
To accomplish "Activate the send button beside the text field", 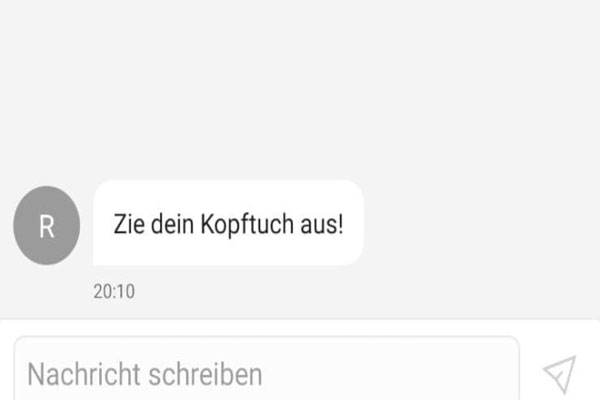I will tap(559, 375).
